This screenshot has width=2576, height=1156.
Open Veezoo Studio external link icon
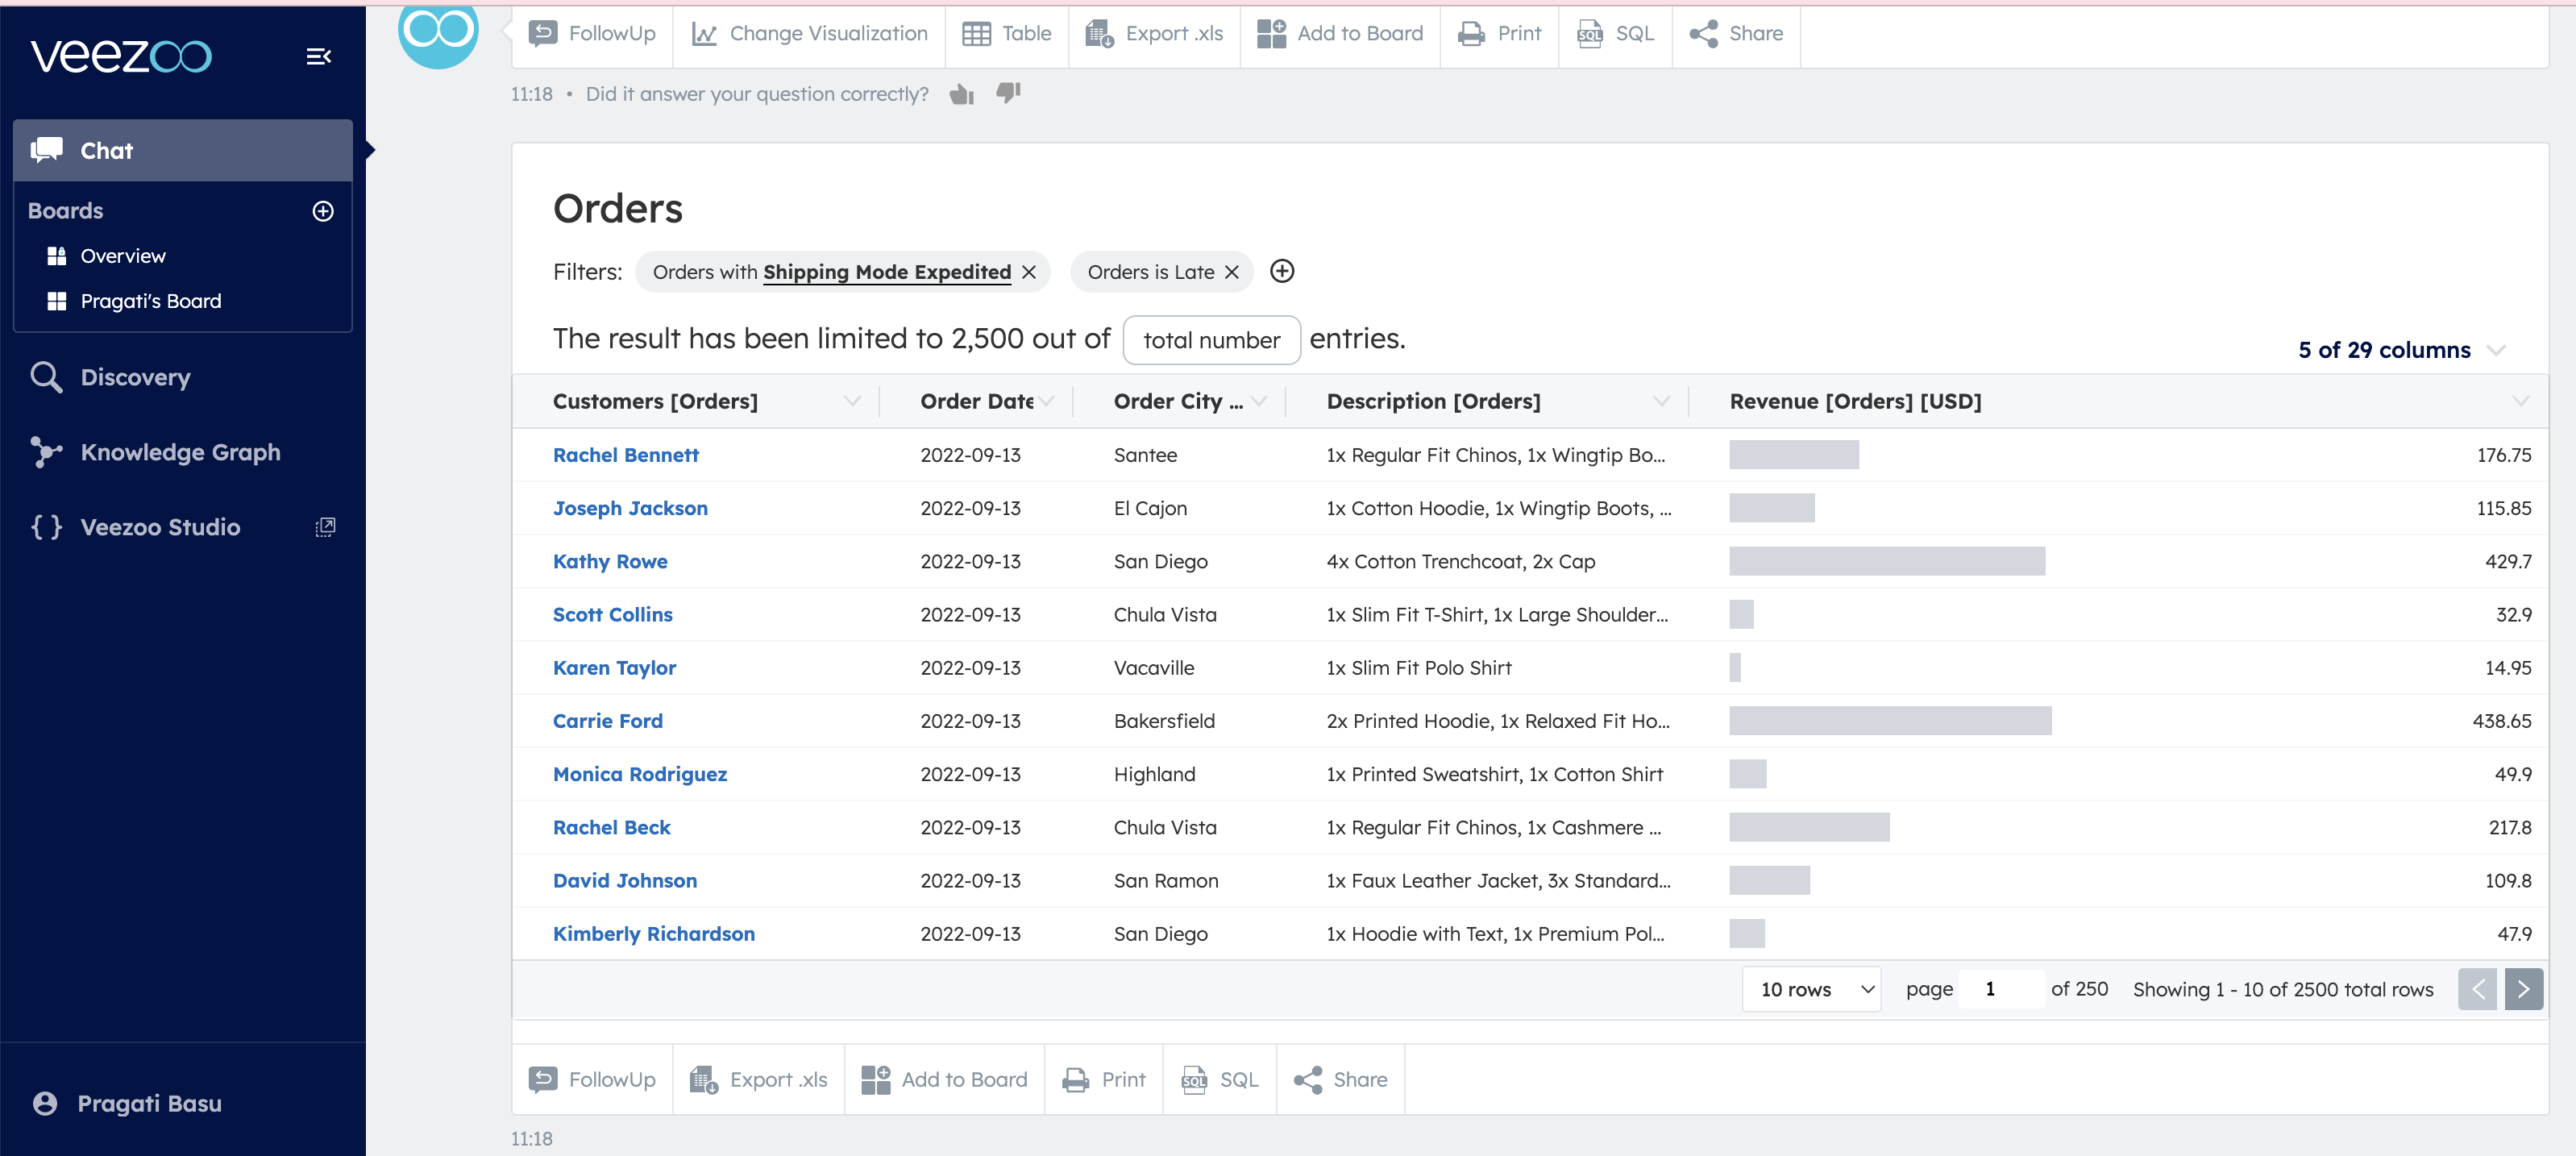pyautogui.click(x=325, y=527)
